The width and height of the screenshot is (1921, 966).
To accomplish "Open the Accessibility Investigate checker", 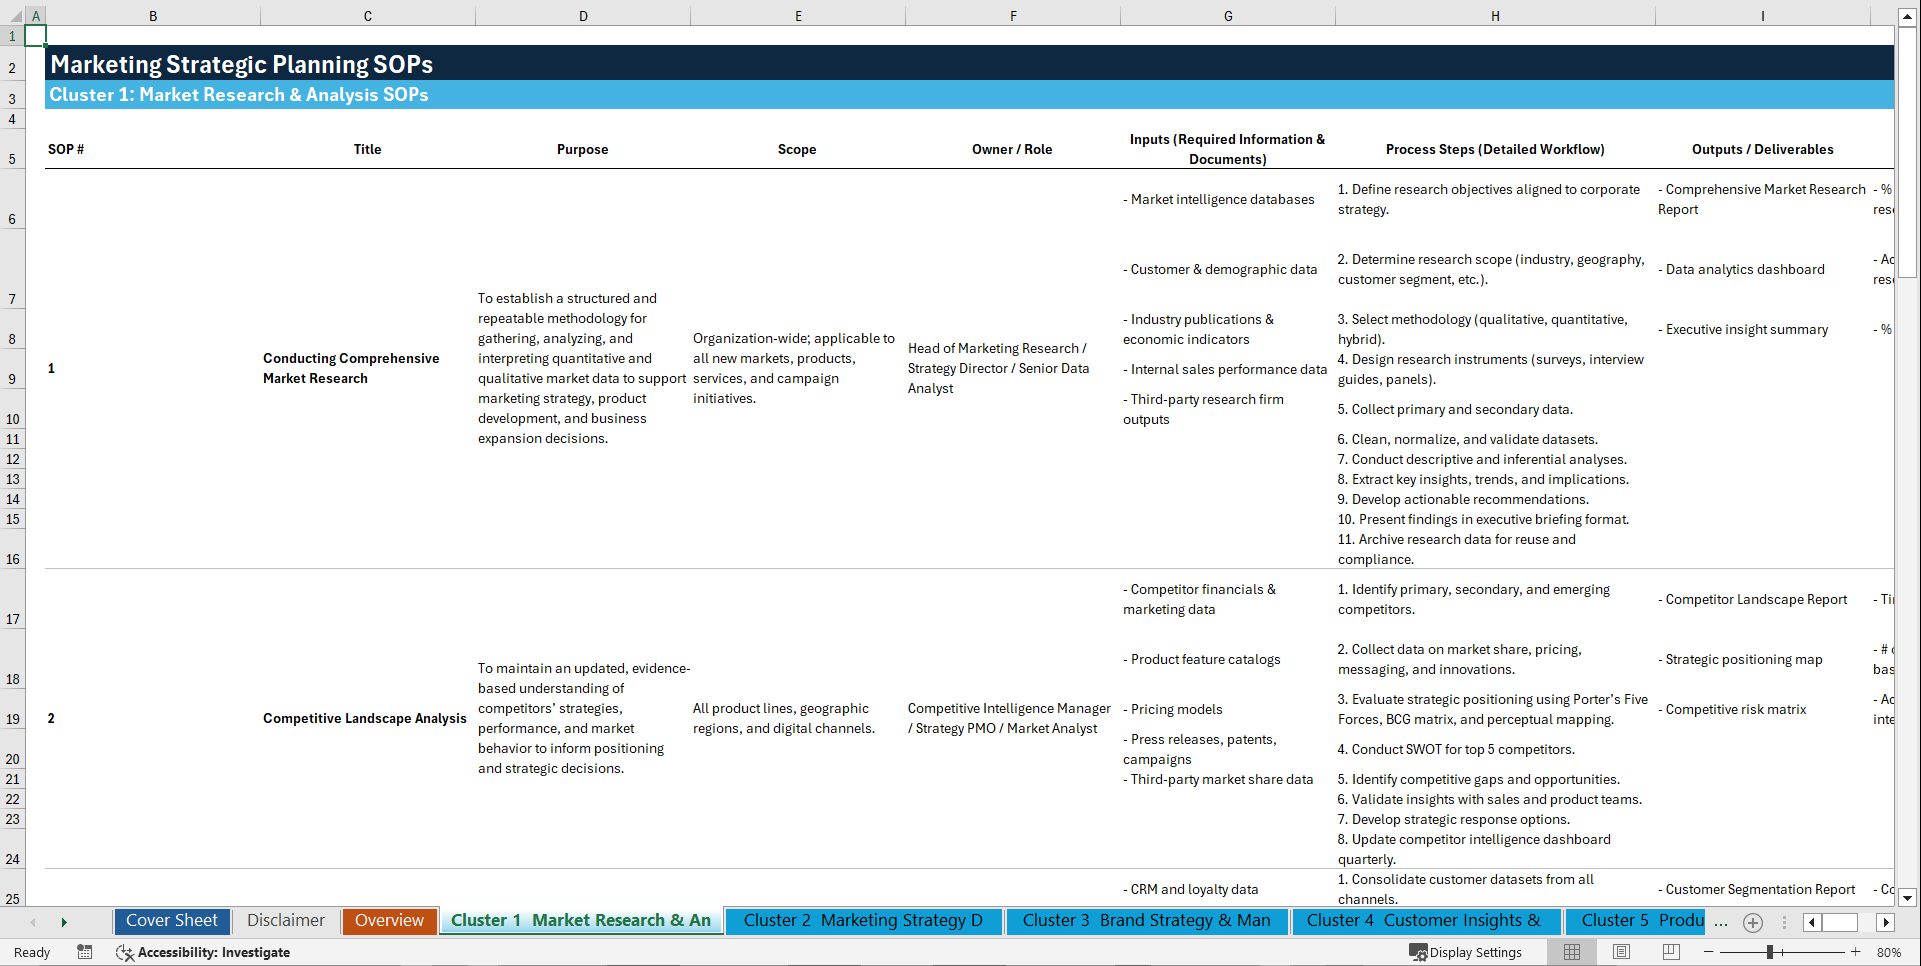I will point(203,952).
